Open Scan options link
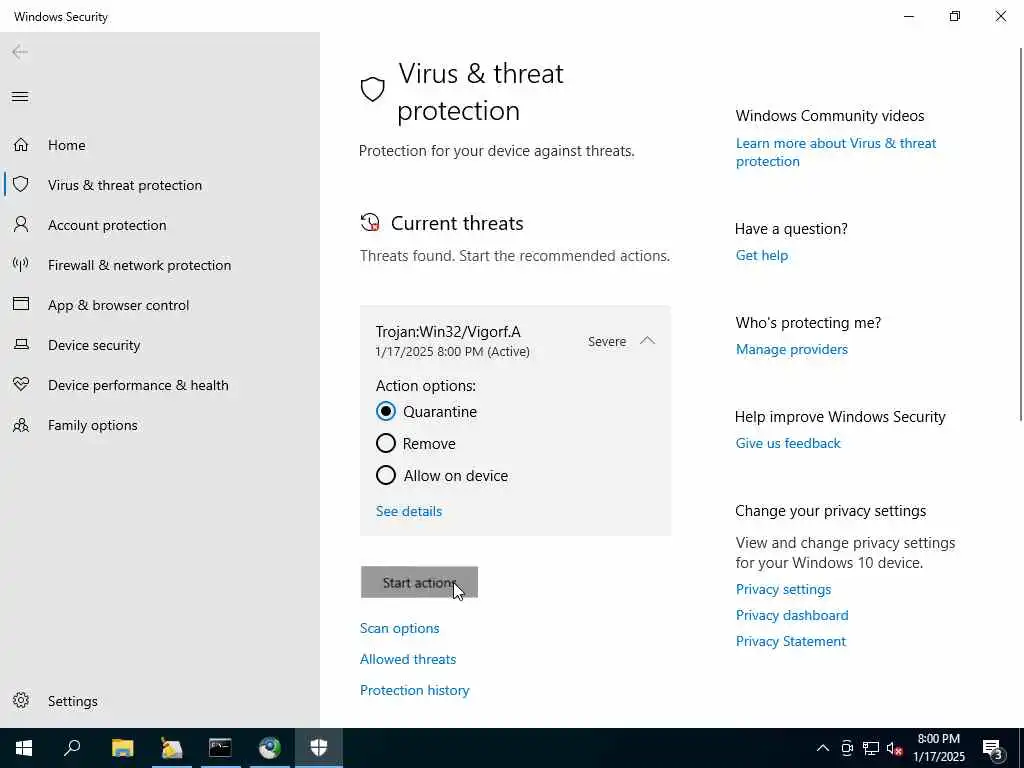1024x768 pixels. point(400,628)
